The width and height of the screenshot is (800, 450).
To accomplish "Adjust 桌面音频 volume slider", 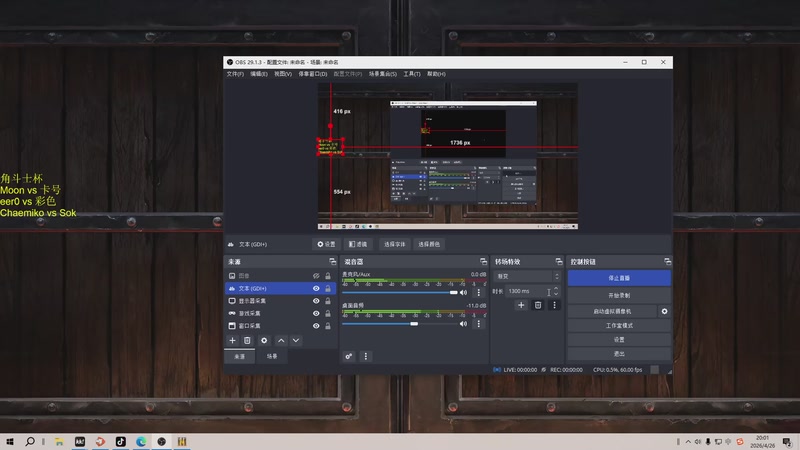I will [x=399, y=323].
